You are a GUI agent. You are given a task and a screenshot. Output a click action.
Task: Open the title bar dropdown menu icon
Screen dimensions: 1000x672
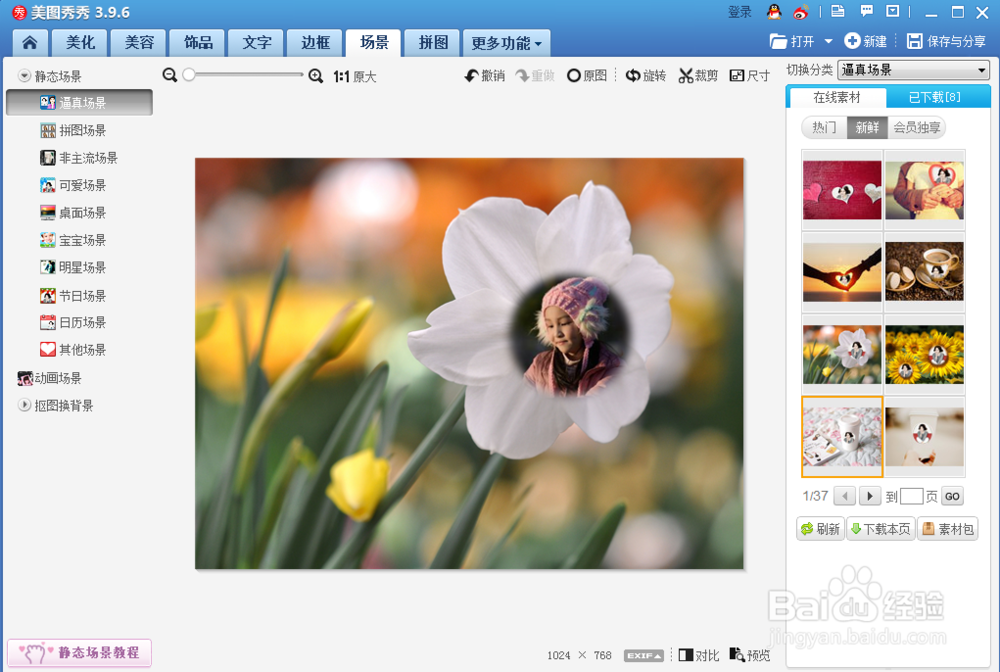tap(893, 11)
